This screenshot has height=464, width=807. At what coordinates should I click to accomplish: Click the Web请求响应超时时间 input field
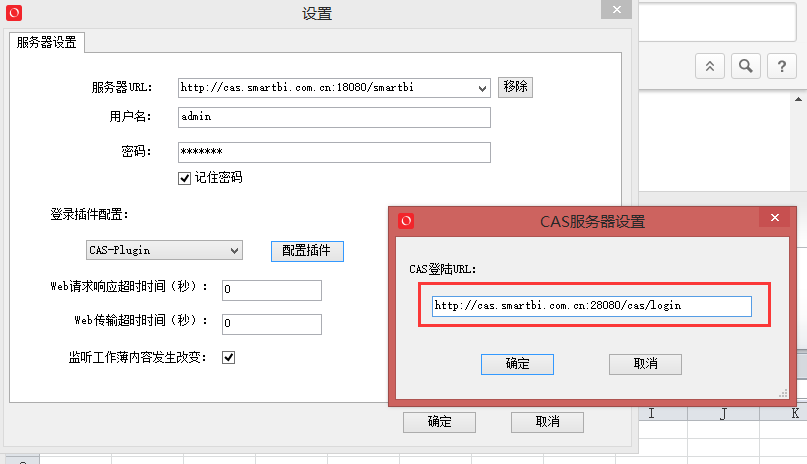(x=272, y=290)
